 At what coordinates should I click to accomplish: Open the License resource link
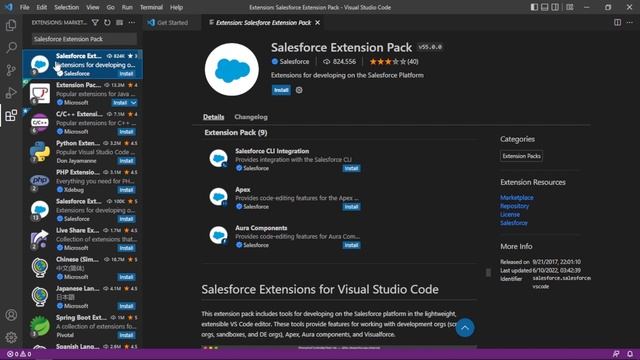pos(510,214)
